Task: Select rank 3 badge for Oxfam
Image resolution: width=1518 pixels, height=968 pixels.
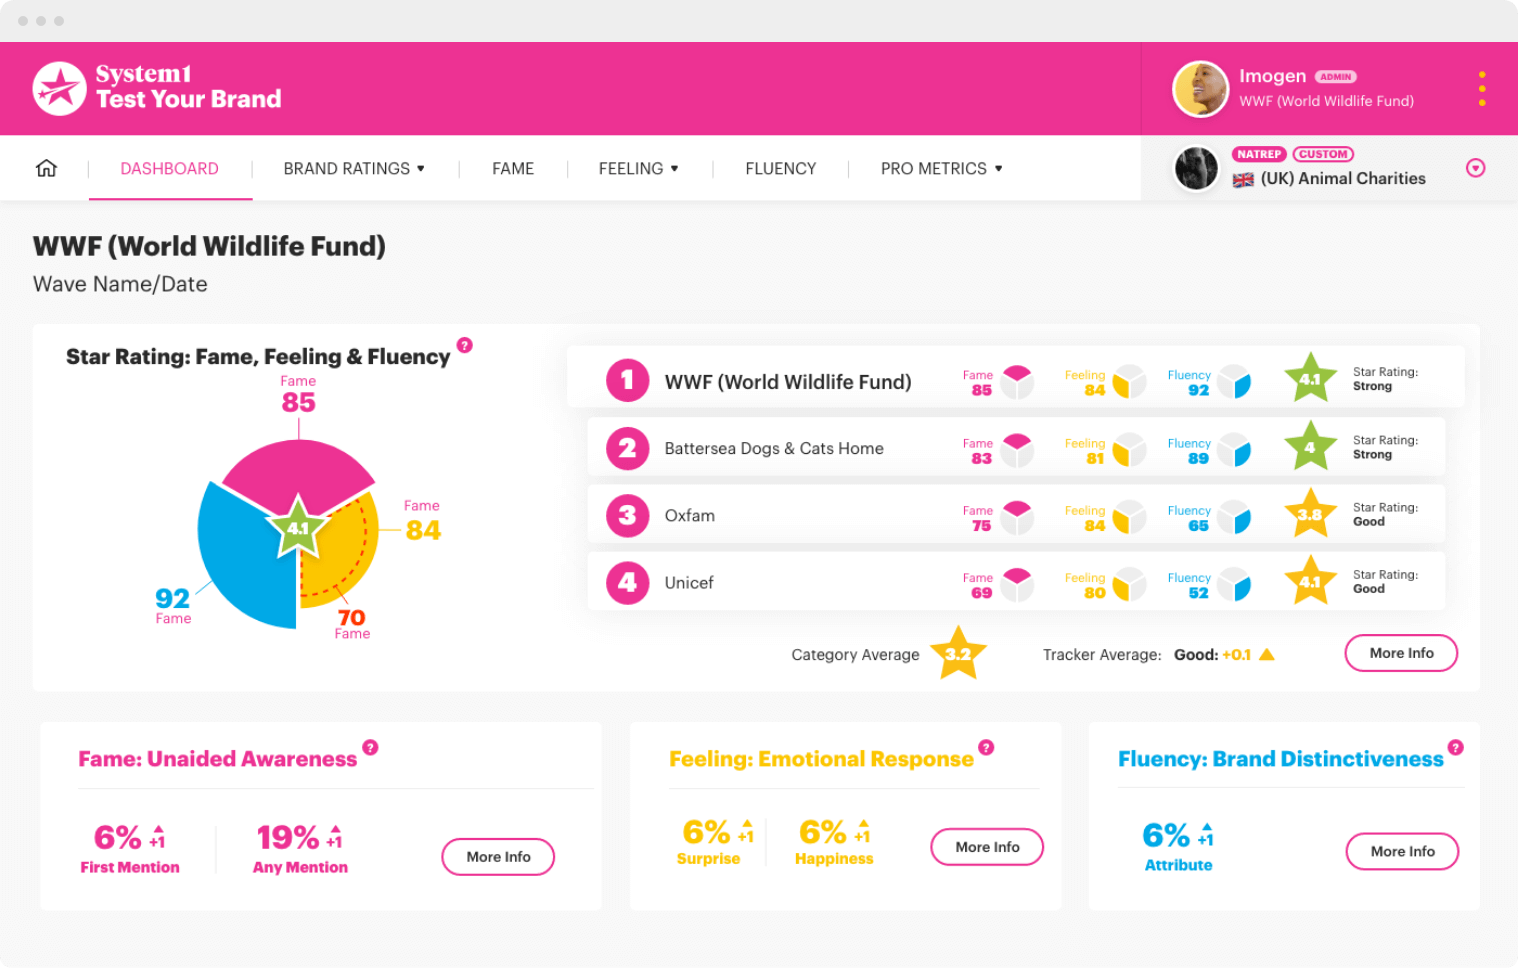Action: (x=627, y=515)
